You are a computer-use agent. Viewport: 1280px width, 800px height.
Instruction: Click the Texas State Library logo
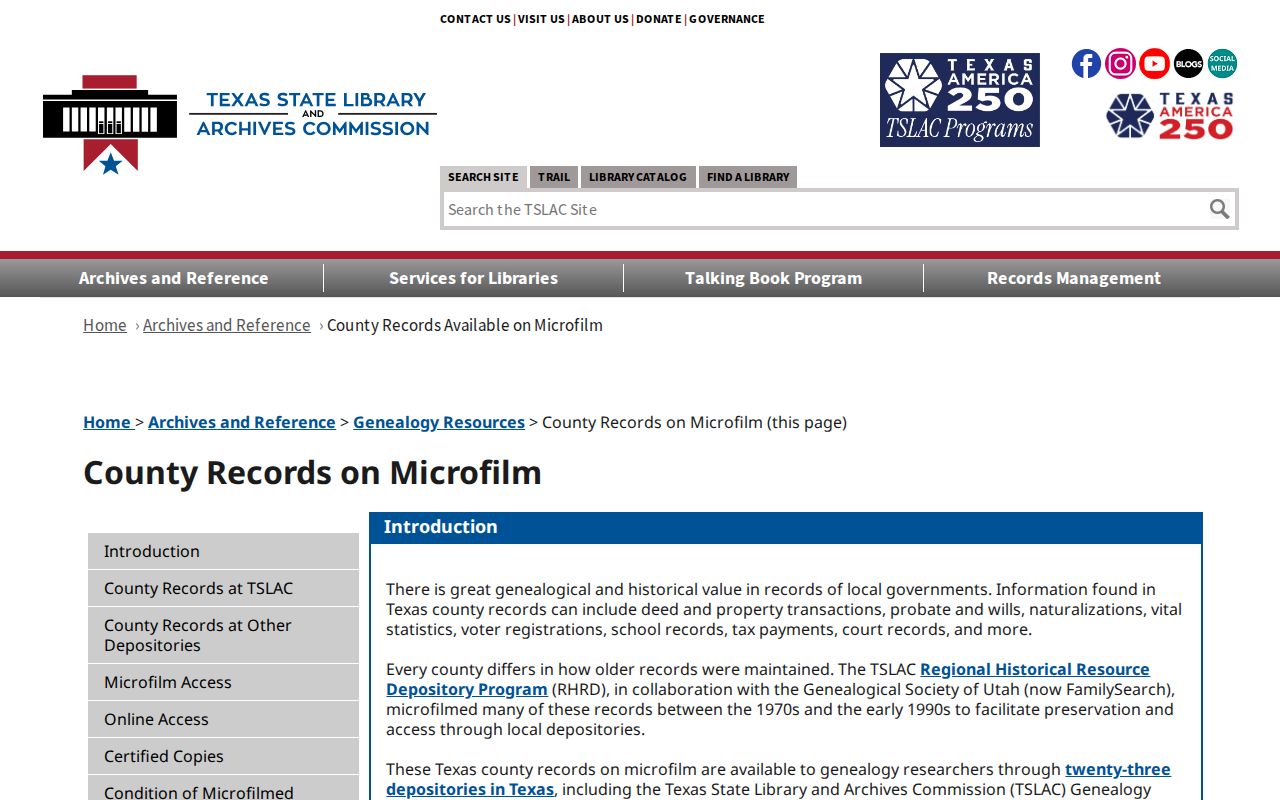(240, 124)
